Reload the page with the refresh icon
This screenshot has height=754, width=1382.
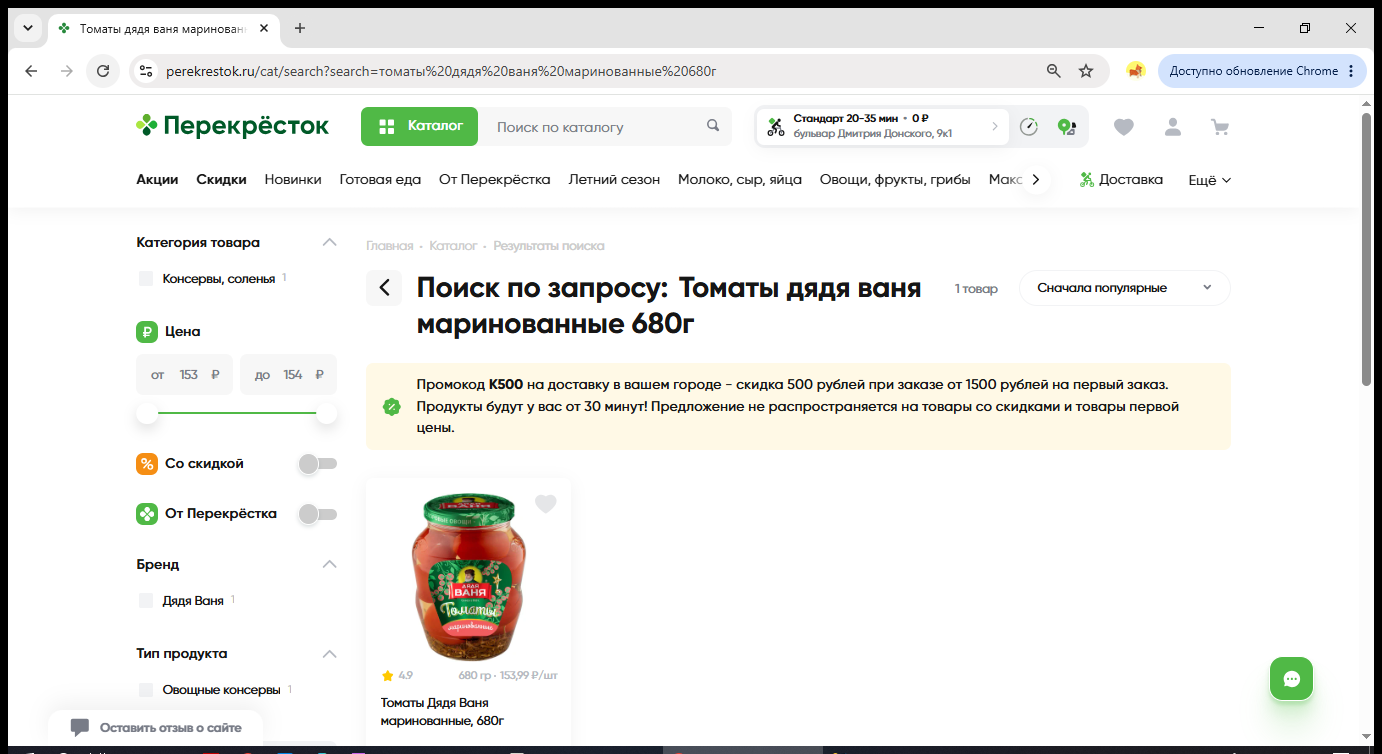coord(102,71)
